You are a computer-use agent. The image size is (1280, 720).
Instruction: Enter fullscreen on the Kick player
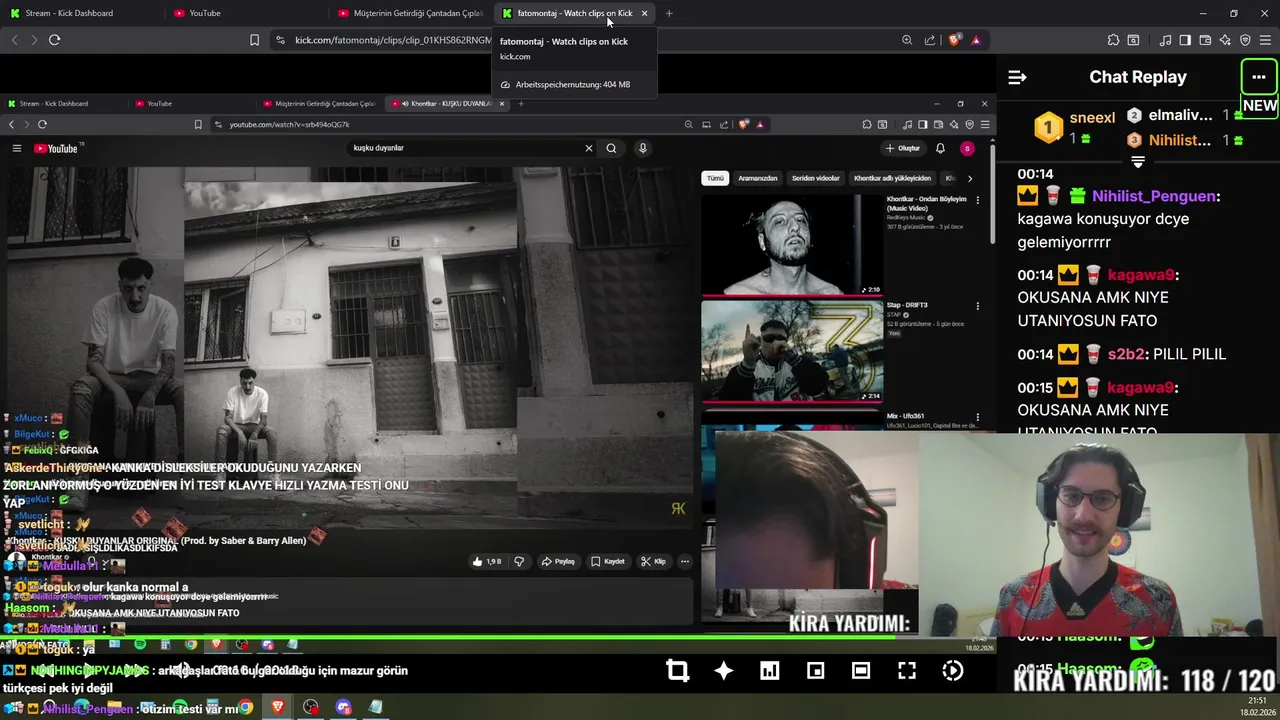(907, 671)
